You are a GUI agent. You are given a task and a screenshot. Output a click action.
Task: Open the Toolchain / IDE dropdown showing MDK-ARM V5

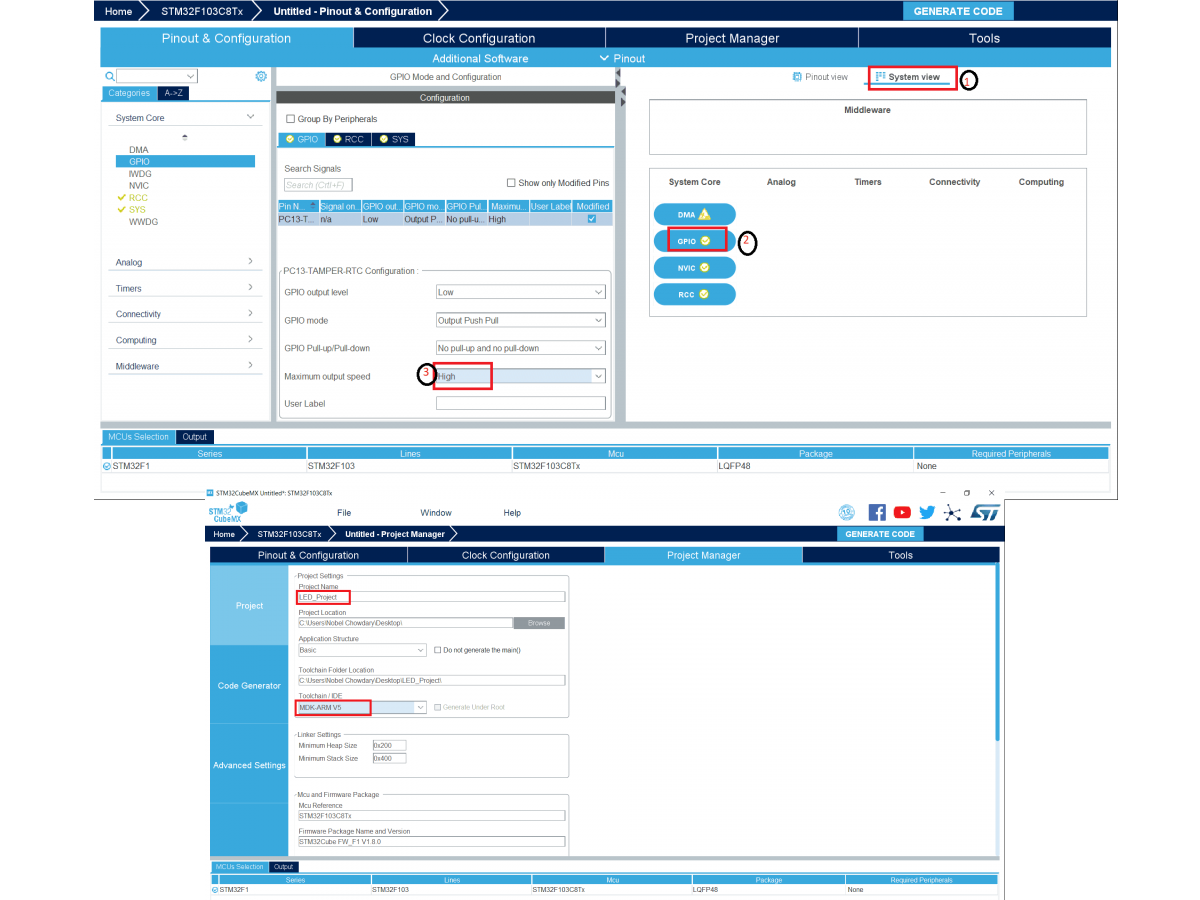[362, 707]
